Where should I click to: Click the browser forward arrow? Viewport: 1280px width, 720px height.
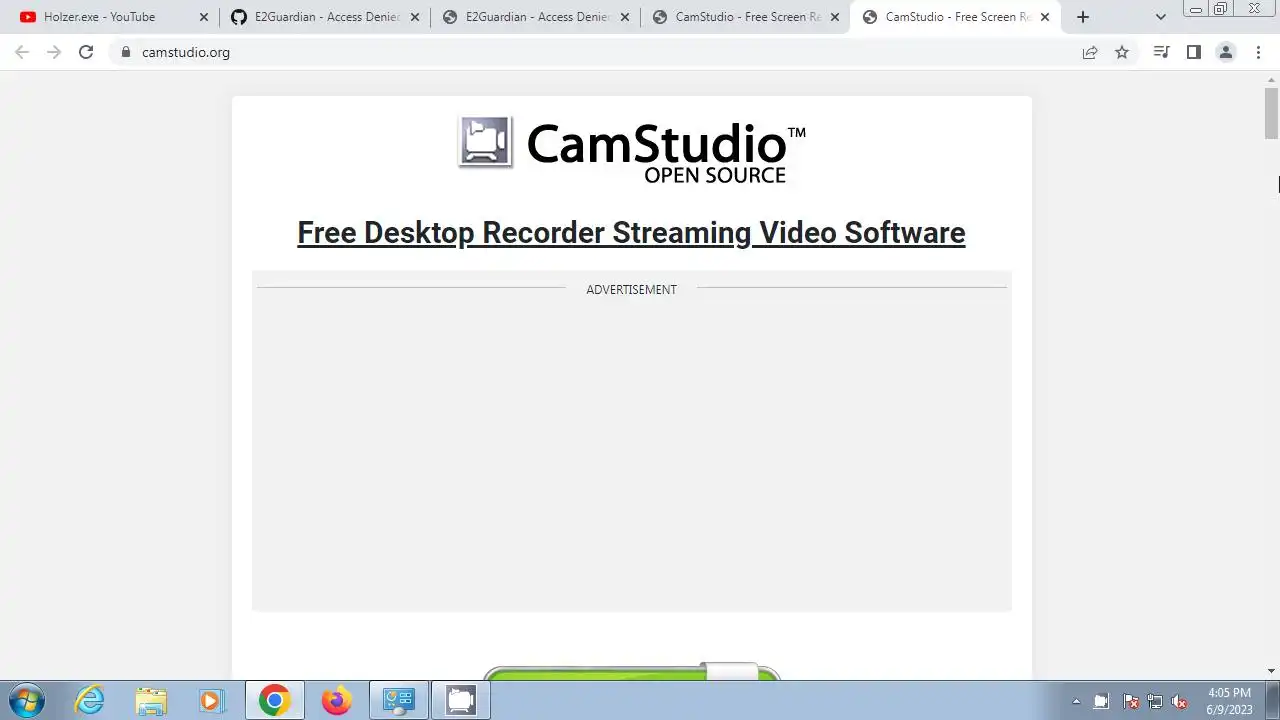coord(54,52)
